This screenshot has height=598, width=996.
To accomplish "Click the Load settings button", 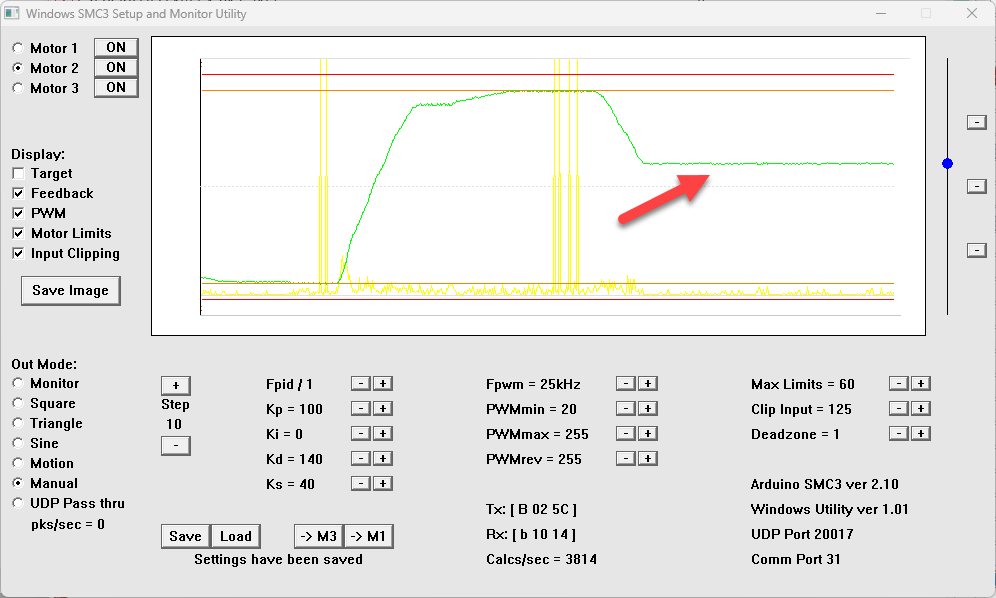I will tap(236, 537).
